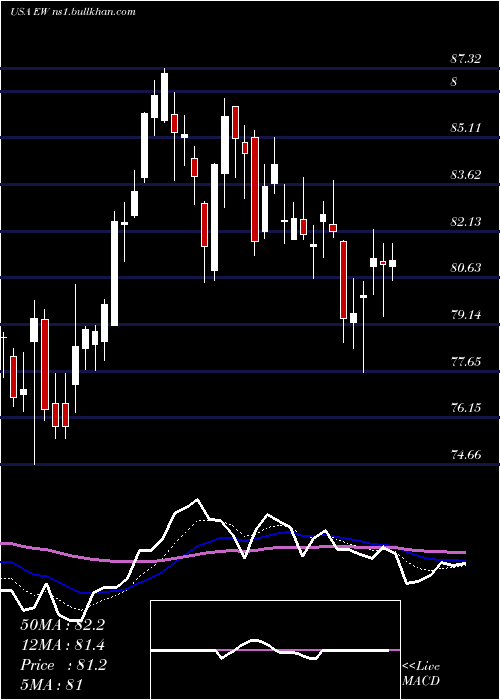
Task: Click the 74.66 price level label
Action: [x=466, y=455]
